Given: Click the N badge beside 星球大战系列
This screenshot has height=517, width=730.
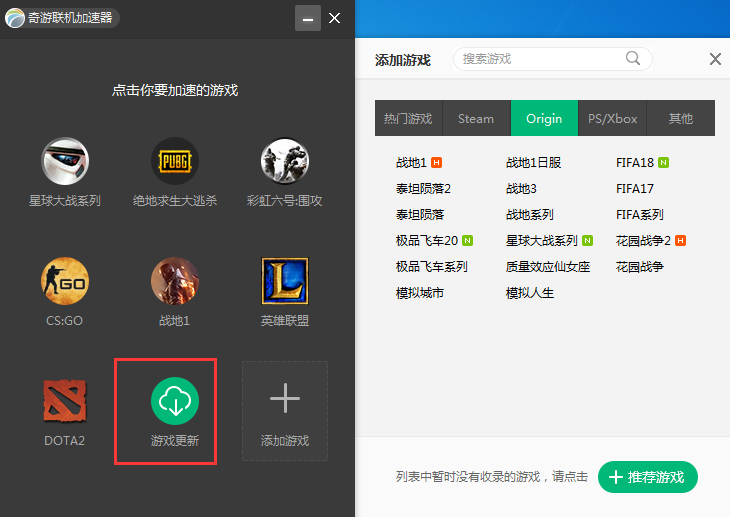Looking at the screenshot, I should (588, 241).
